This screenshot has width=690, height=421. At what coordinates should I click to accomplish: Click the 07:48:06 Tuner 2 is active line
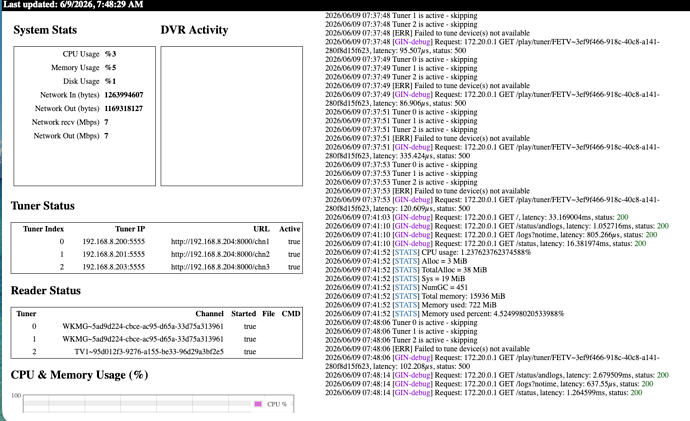401,340
